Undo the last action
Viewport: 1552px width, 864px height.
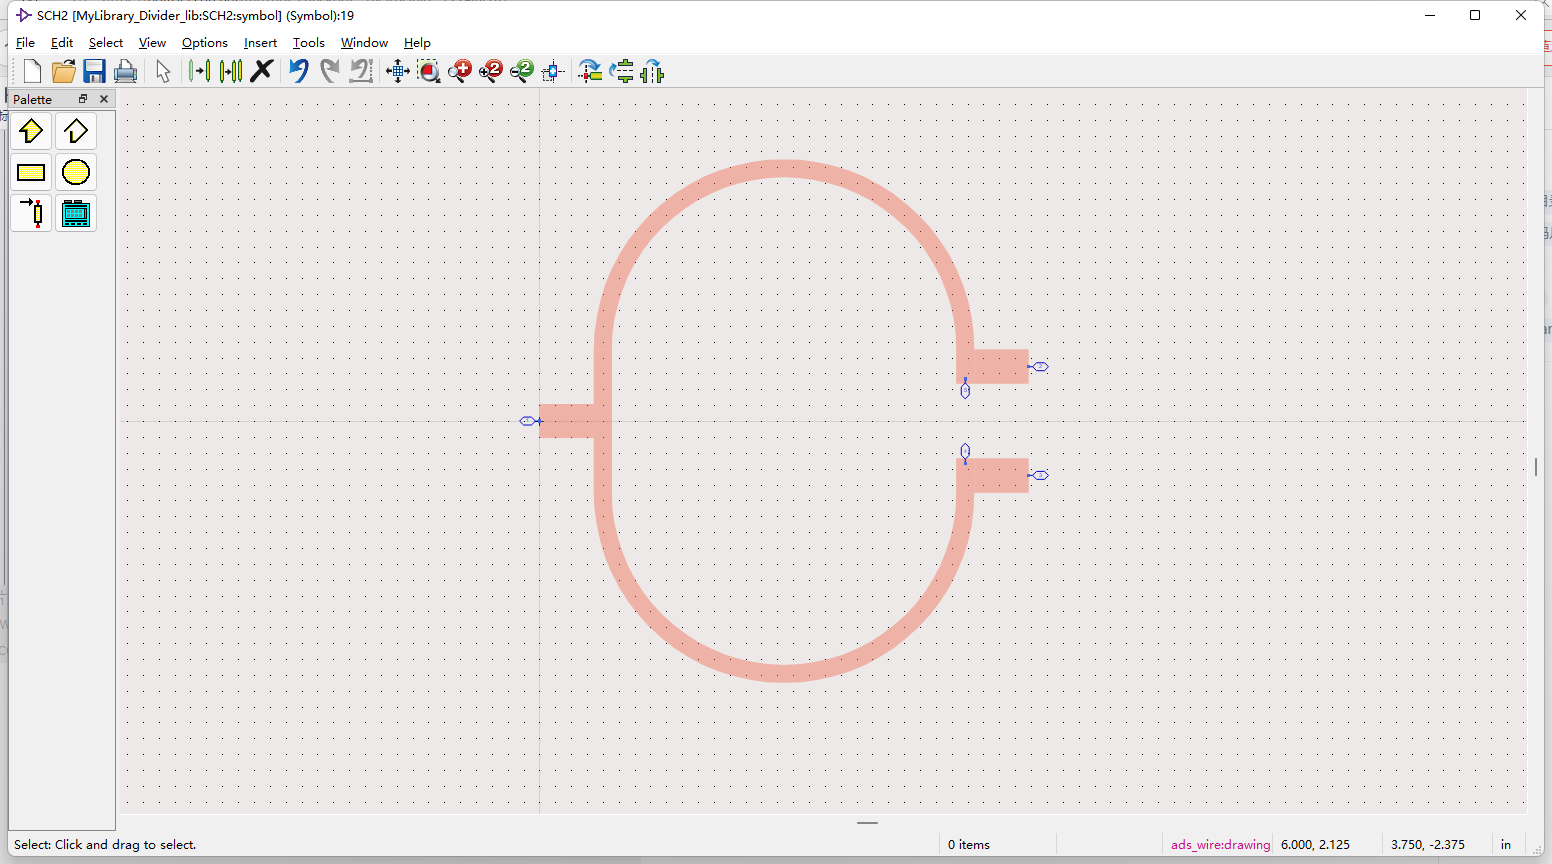click(x=298, y=71)
